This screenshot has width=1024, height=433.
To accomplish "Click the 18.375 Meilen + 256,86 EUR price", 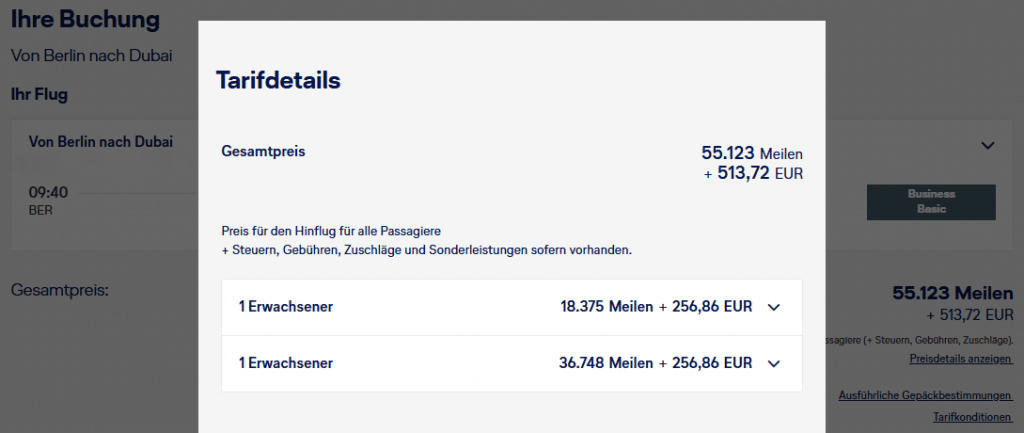I will pos(656,307).
